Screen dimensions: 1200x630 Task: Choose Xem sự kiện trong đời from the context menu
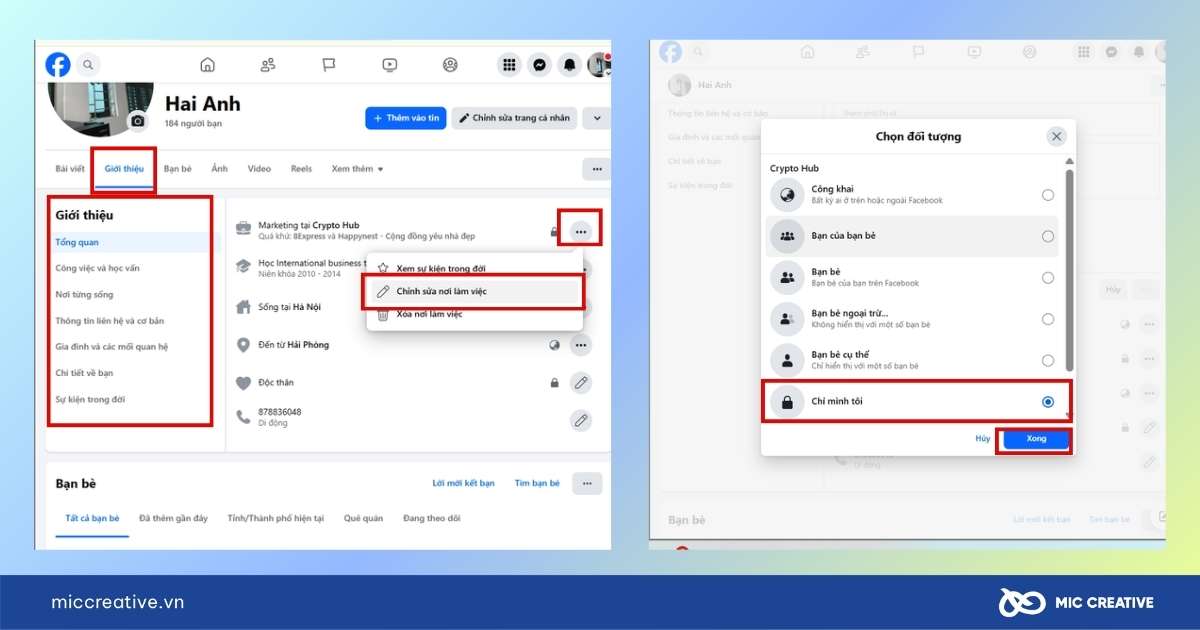475,268
